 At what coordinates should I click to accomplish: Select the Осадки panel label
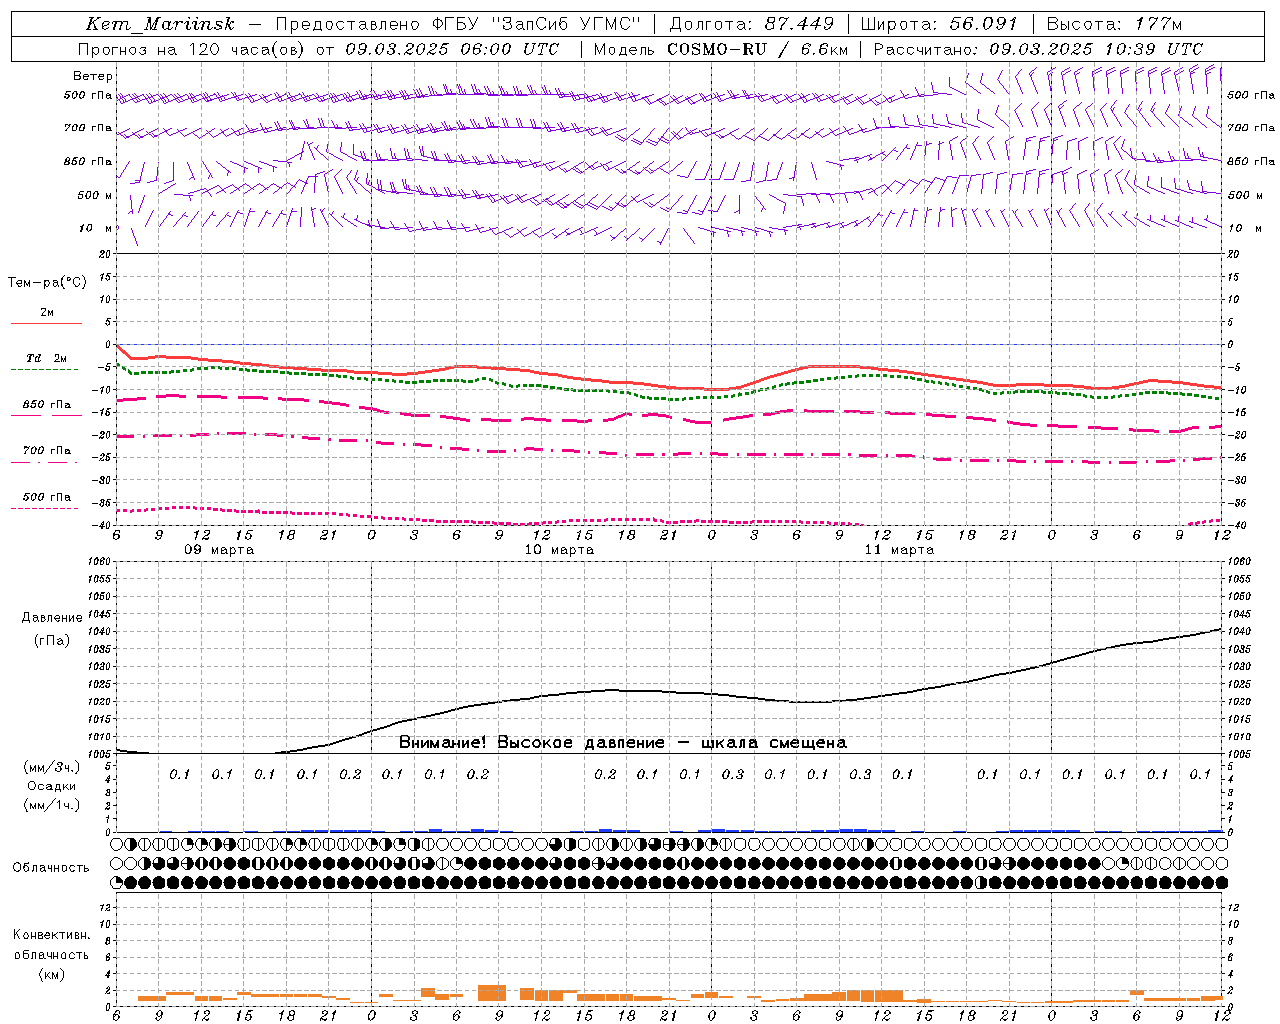(52, 786)
